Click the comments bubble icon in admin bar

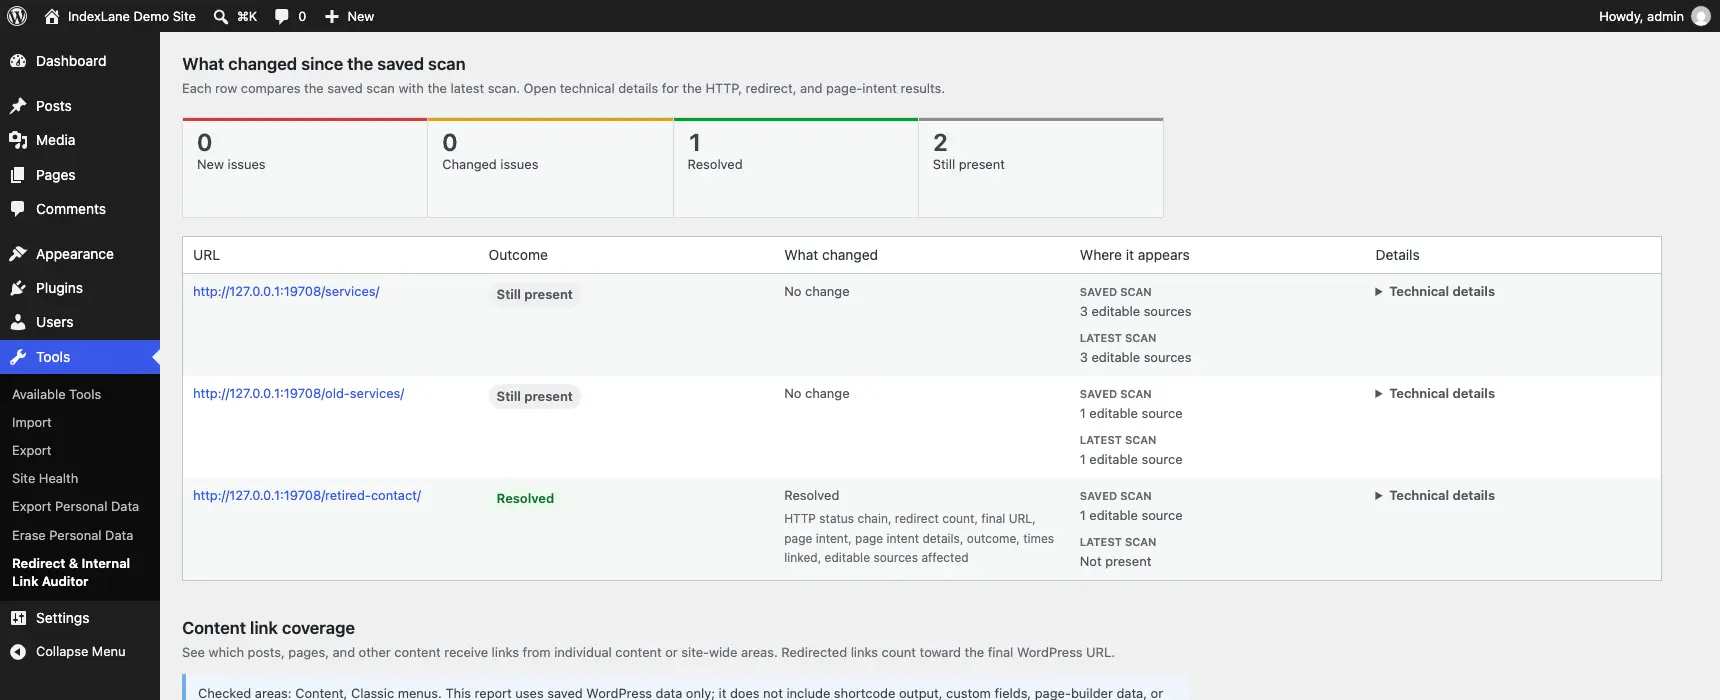coord(282,16)
